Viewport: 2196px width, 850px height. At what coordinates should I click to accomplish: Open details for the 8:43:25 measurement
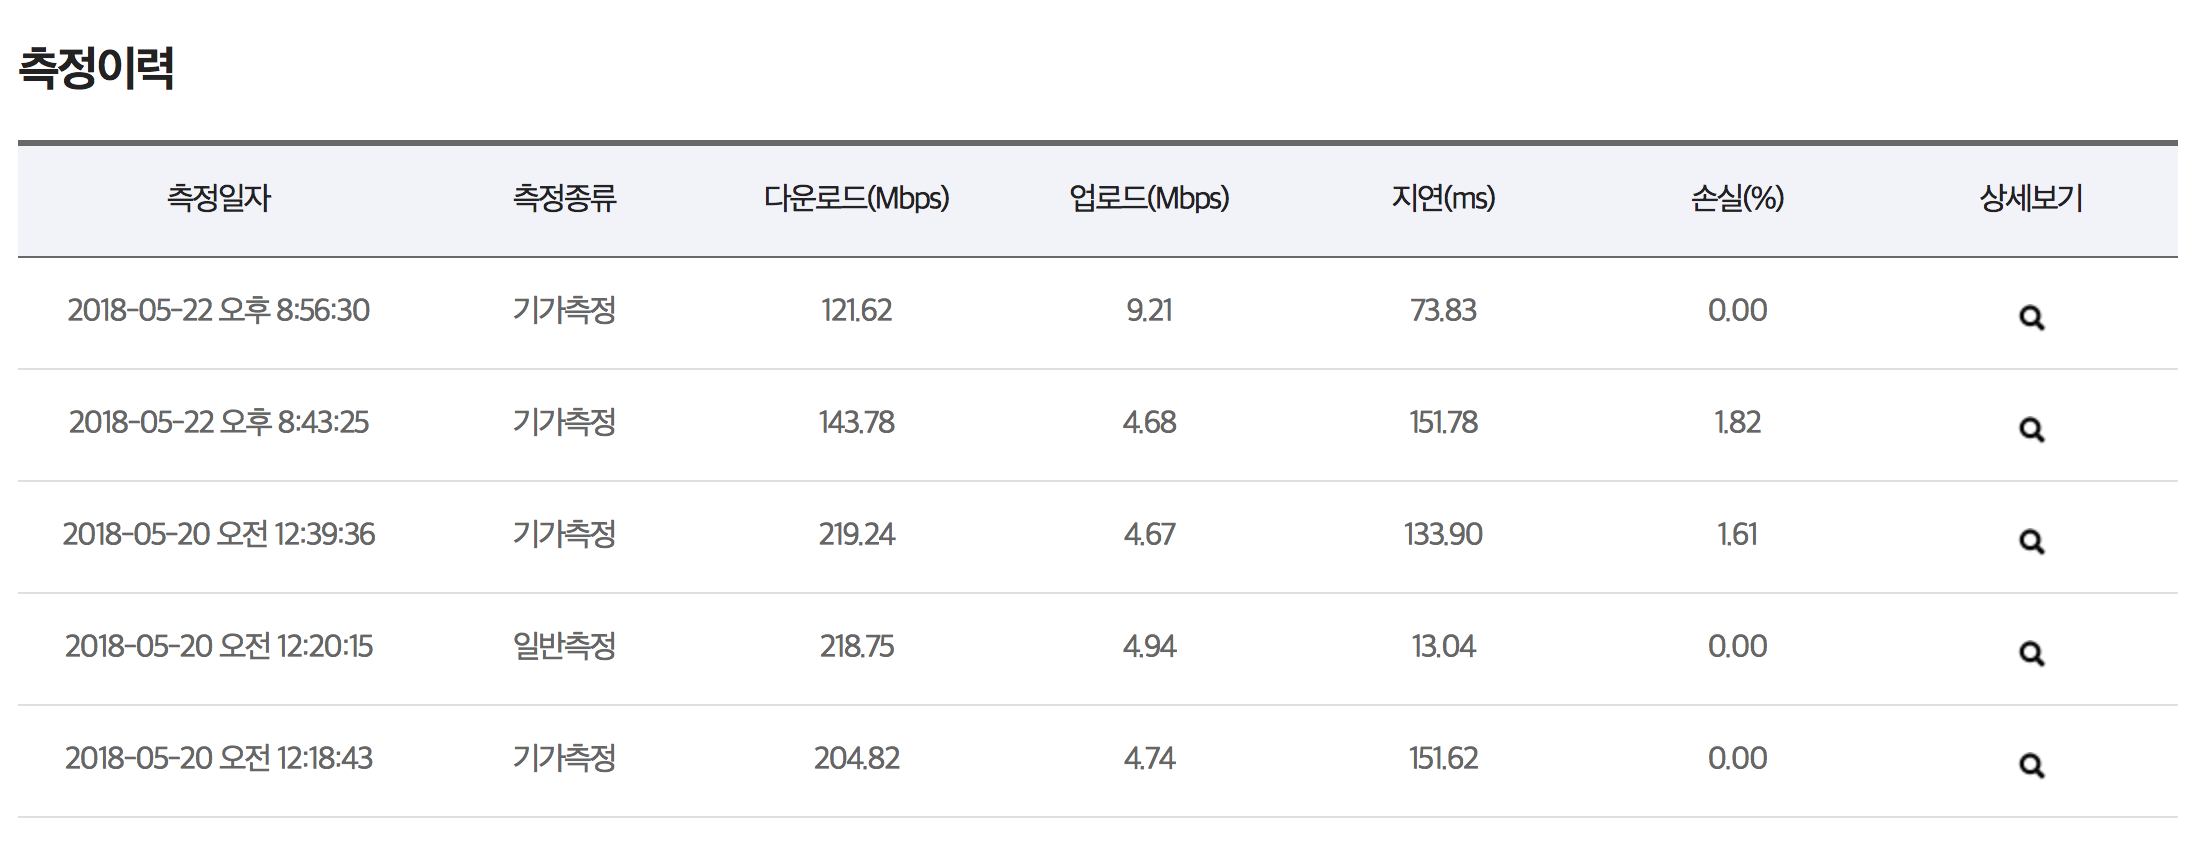(2031, 430)
